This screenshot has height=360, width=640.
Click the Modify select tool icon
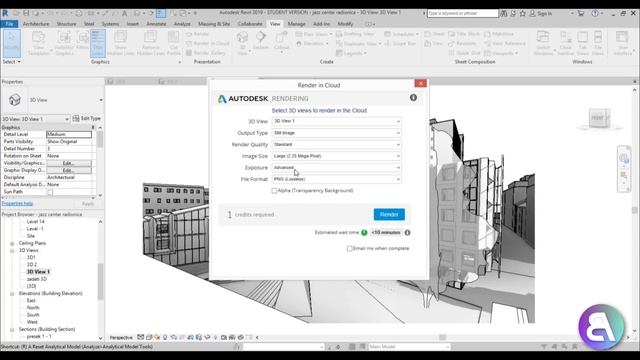pos(11,43)
